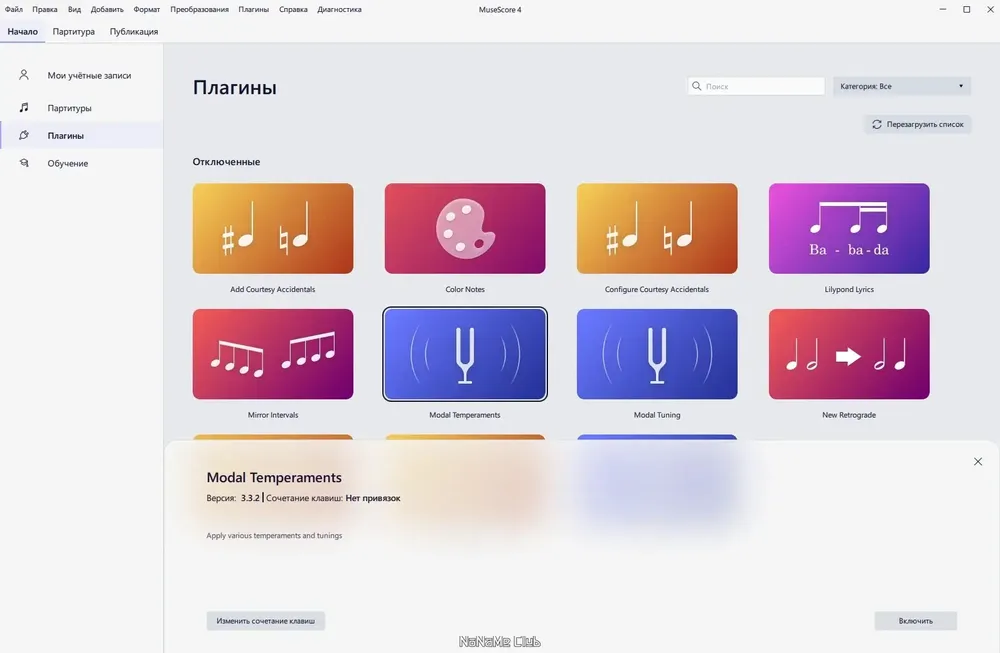Image resolution: width=1000 pixels, height=653 pixels.
Task: Open the Плагины menu in menu bar
Action: click(253, 10)
